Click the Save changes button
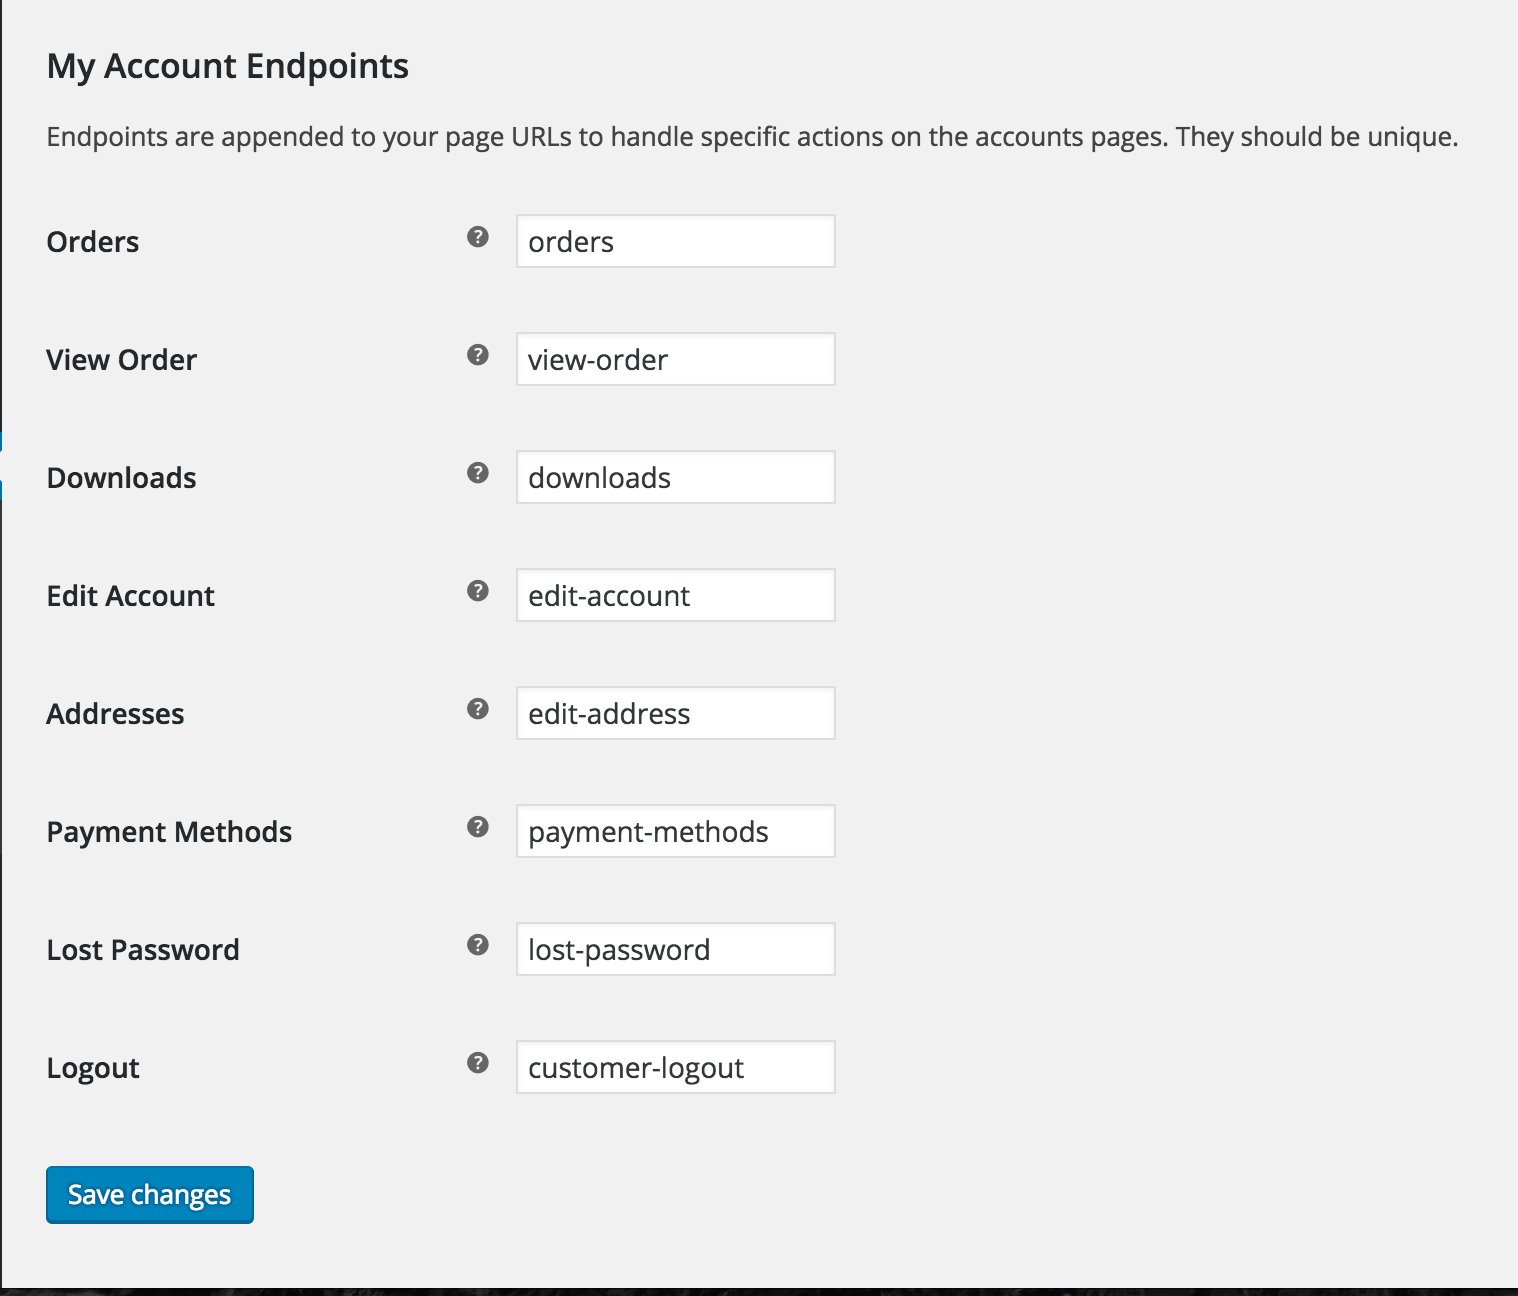 tap(149, 1194)
